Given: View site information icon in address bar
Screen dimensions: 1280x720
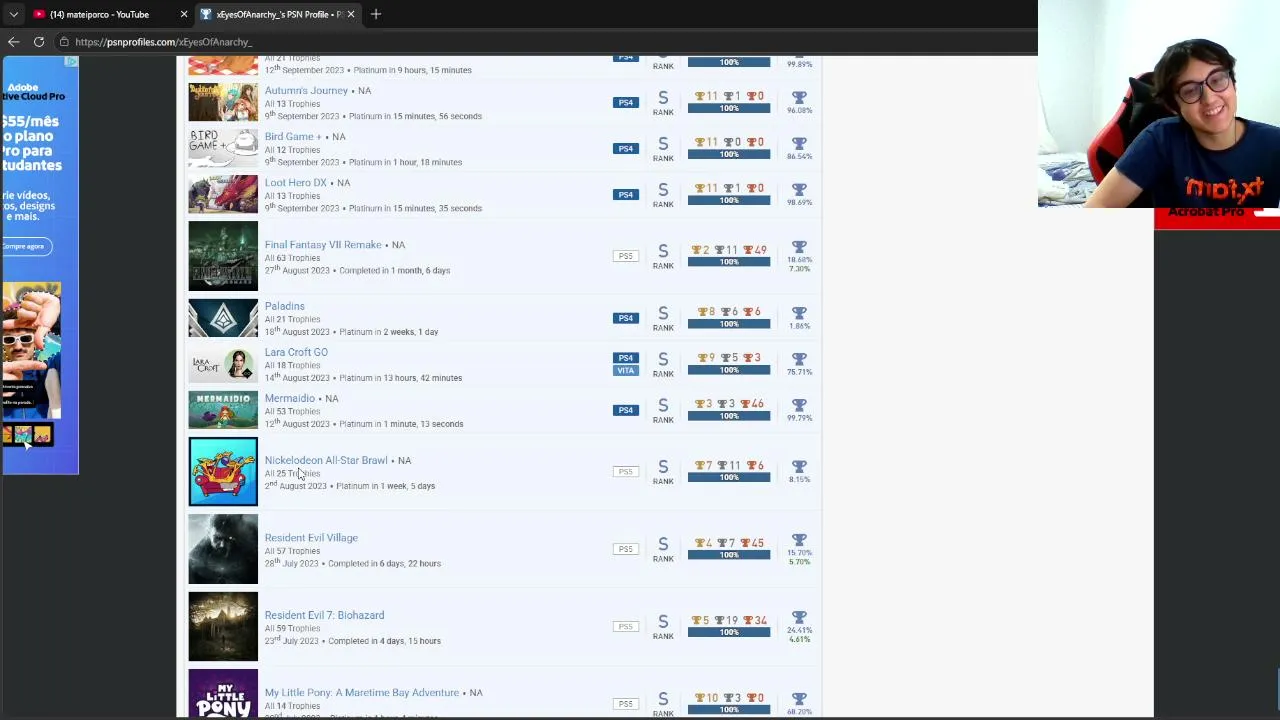Looking at the screenshot, I should [x=64, y=42].
